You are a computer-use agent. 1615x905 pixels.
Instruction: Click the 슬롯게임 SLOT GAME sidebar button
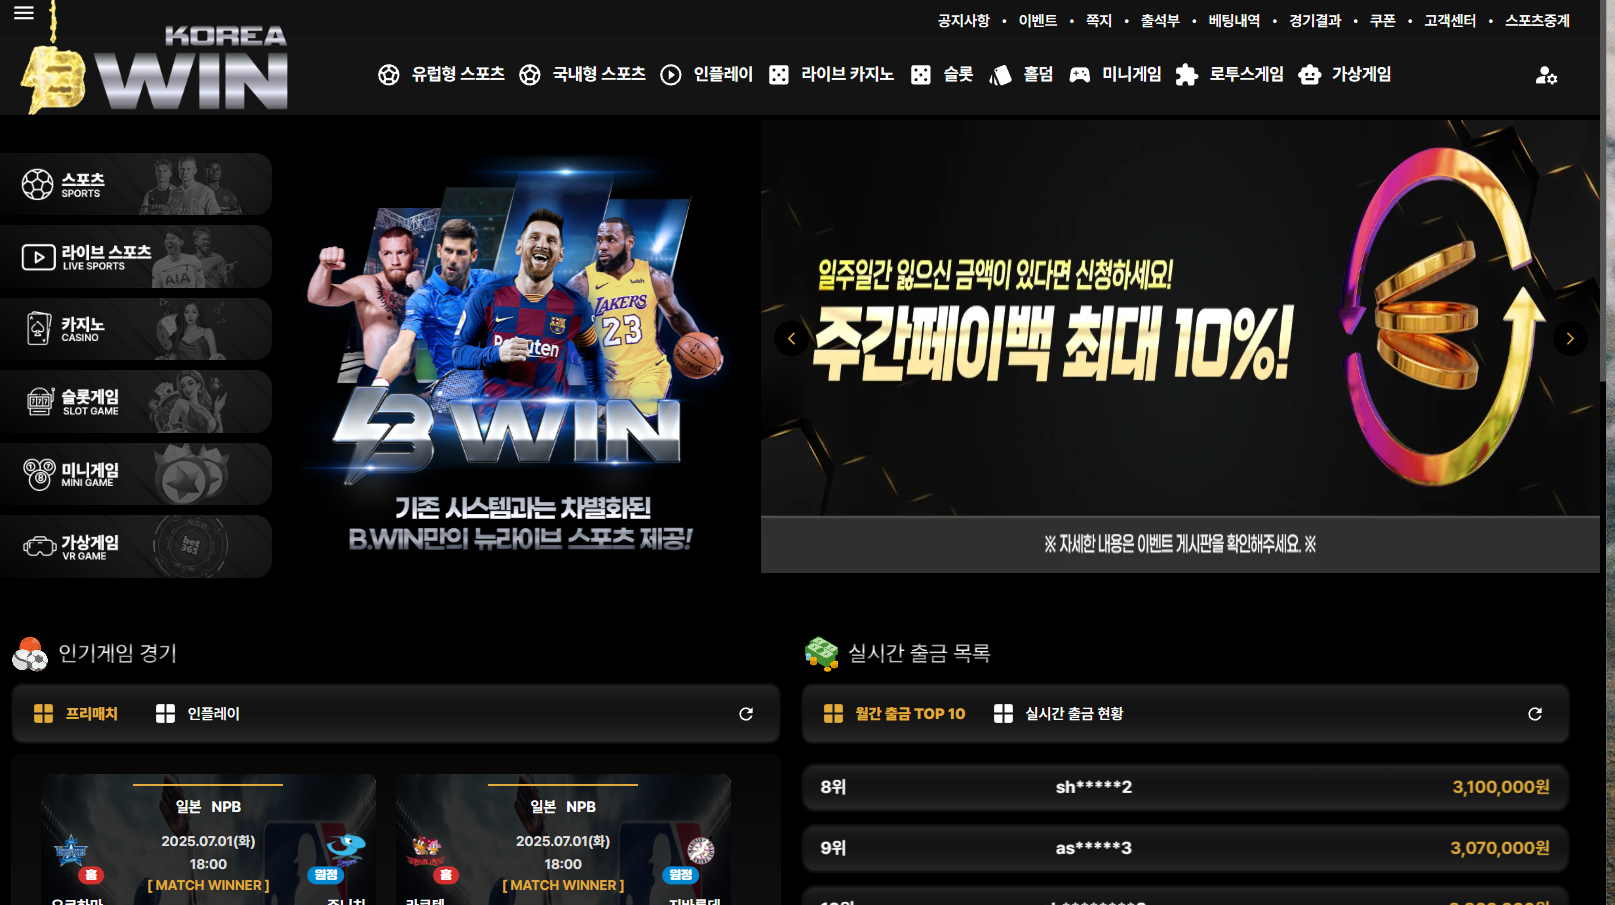point(136,402)
